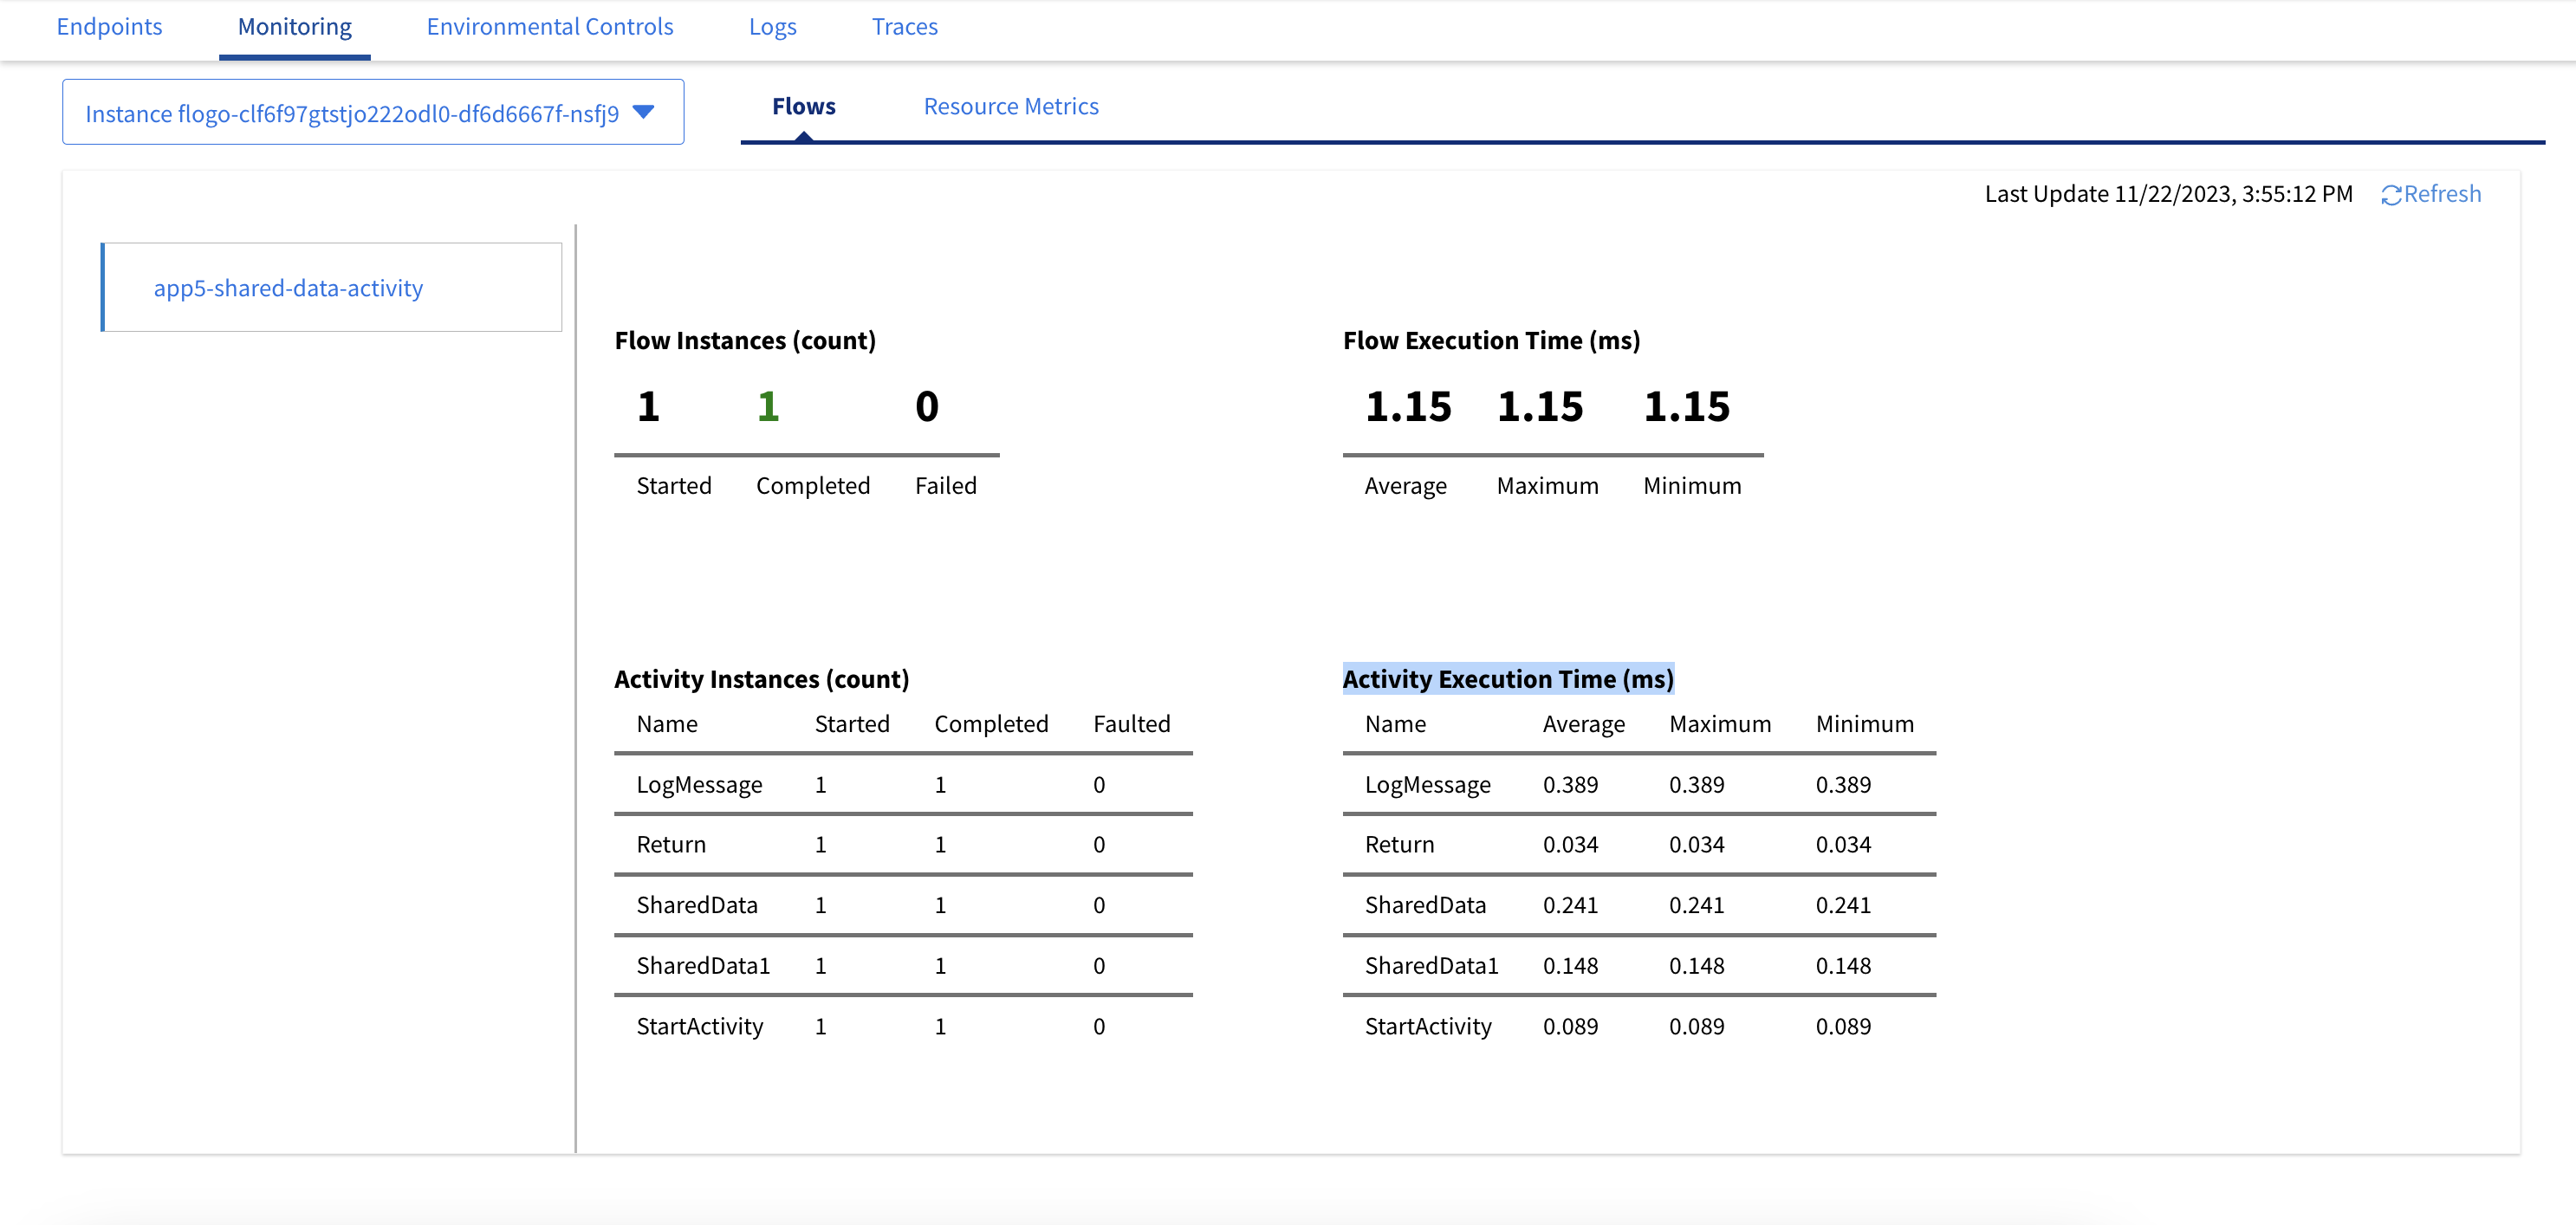The height and width of the screenshot is (1225, 2576).
Task: Click the Faulted column header
Action: pyautogui.click(x=1131, y=724)
